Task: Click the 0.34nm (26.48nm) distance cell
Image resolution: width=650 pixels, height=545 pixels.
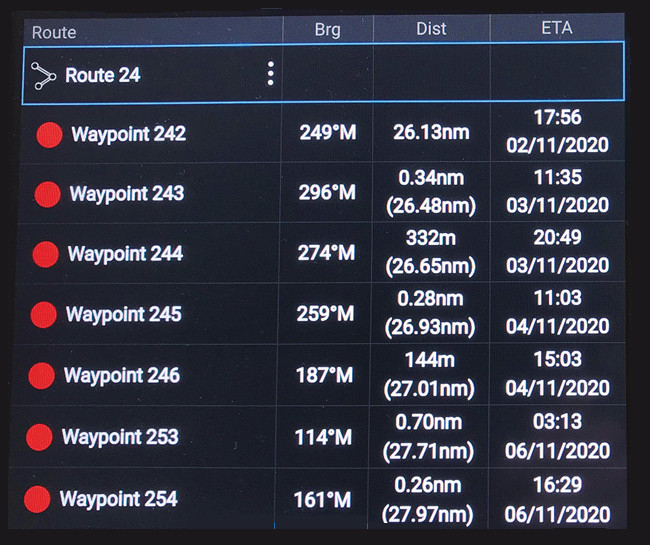Action: pos(431,192)
